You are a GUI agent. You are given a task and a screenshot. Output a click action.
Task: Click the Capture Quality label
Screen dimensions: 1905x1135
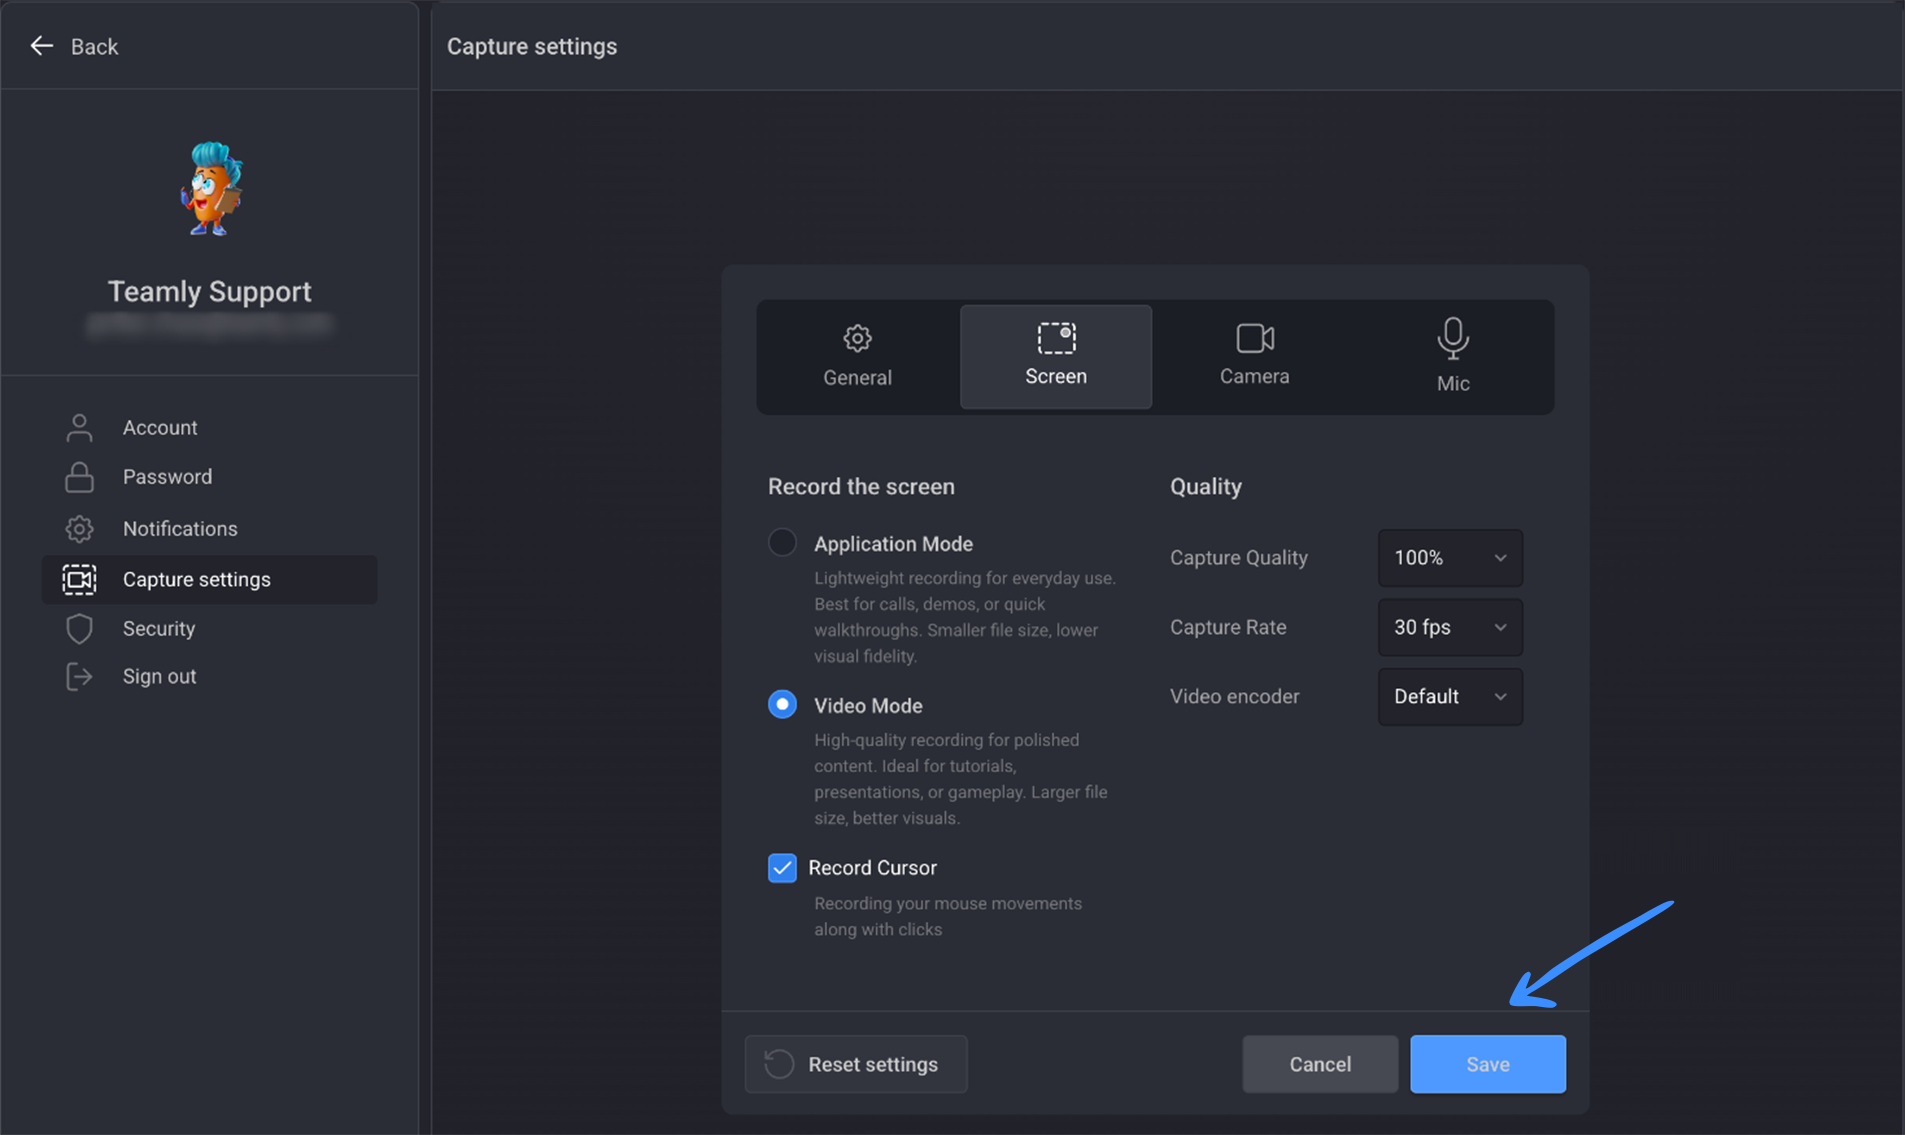coord(1239,557)
